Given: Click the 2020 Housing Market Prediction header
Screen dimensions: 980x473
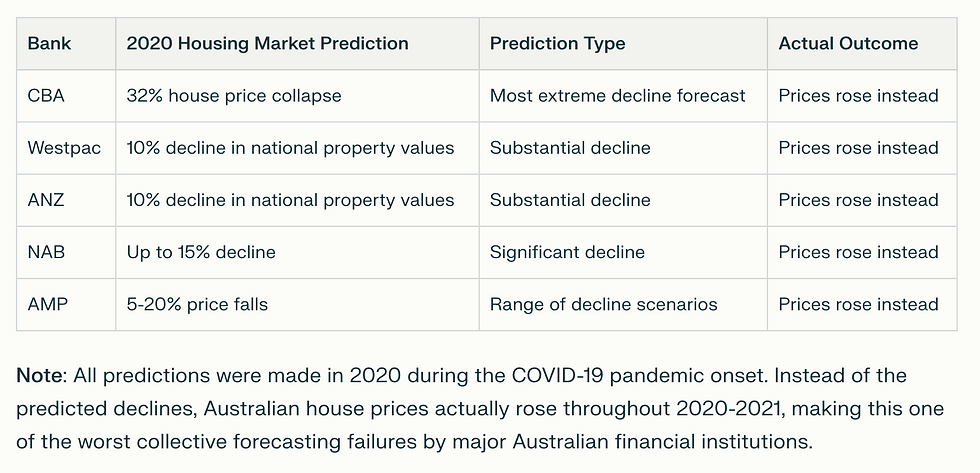Looking at the screenshot, I should coord(267,44).
